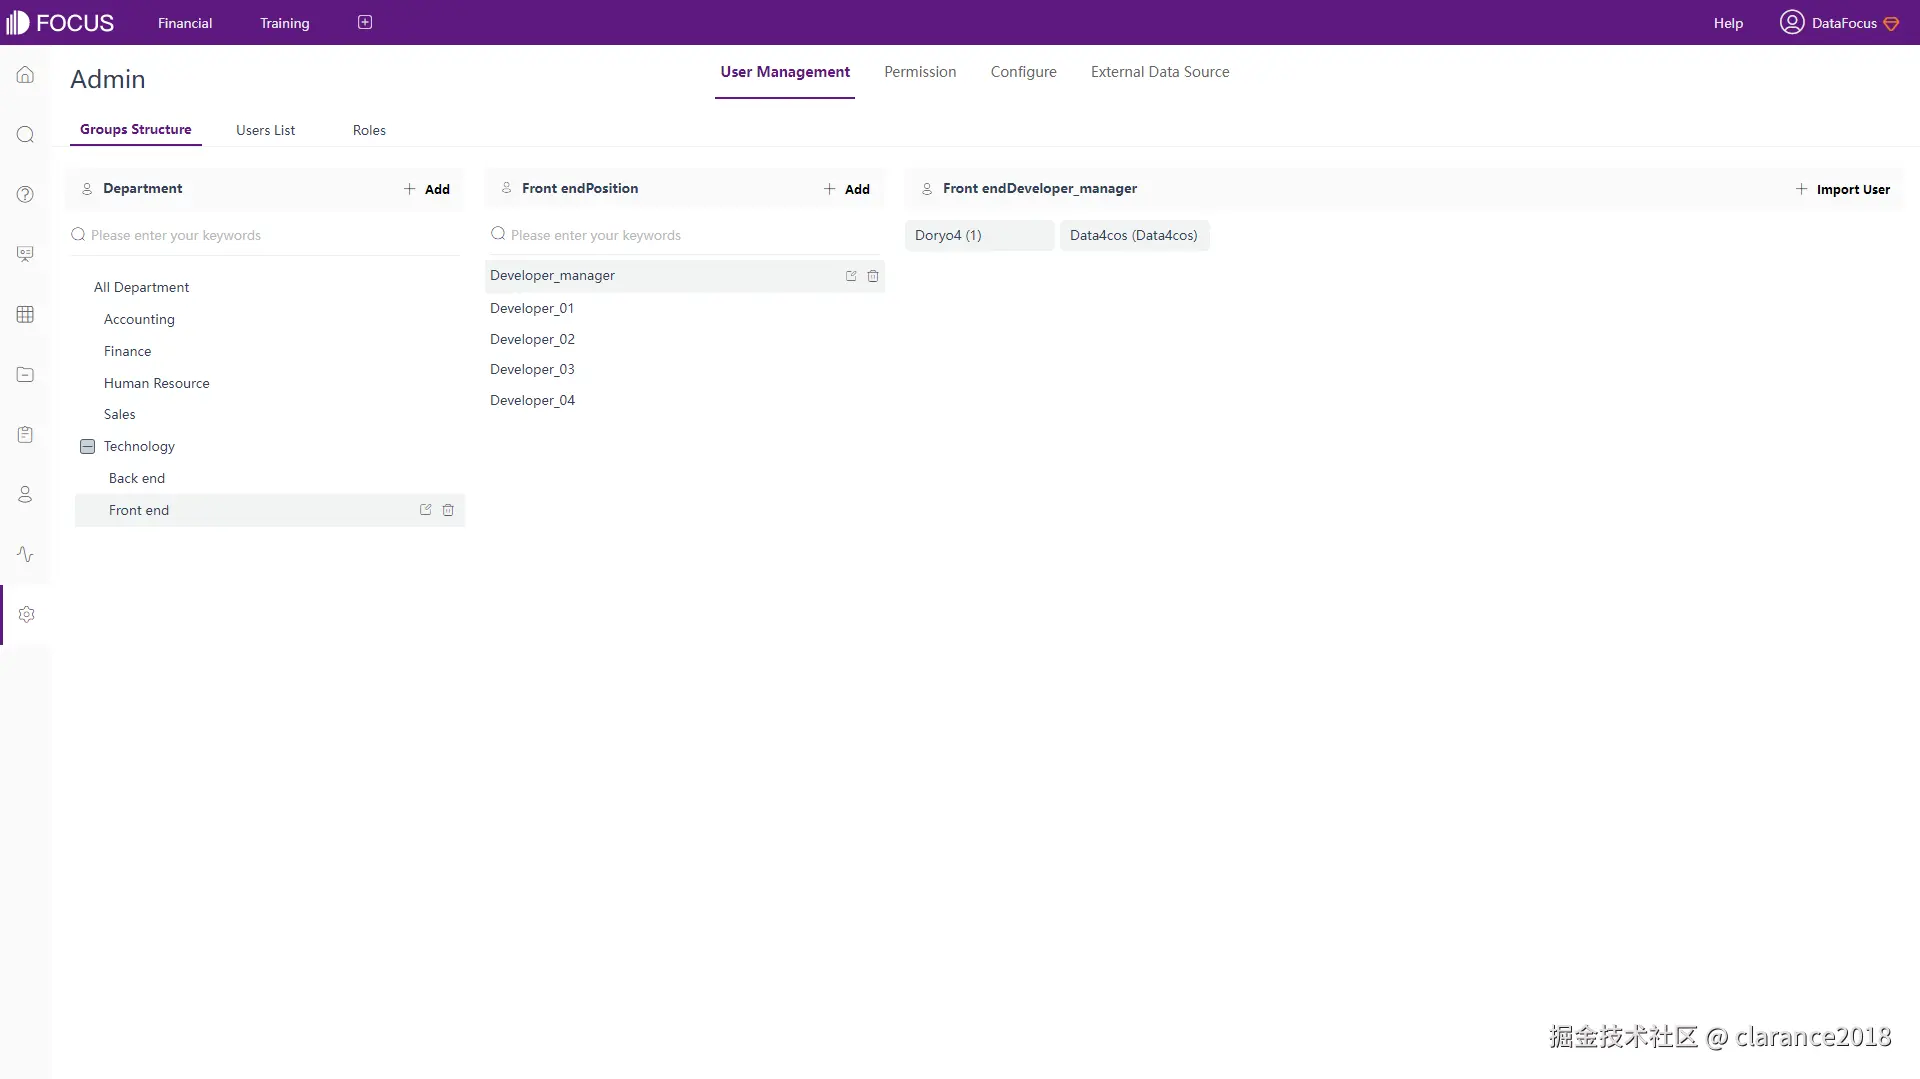Open the add new tab plus icon in top bar
The width and height of the screenshot is (1920, 1079).
tap(365, 22)
